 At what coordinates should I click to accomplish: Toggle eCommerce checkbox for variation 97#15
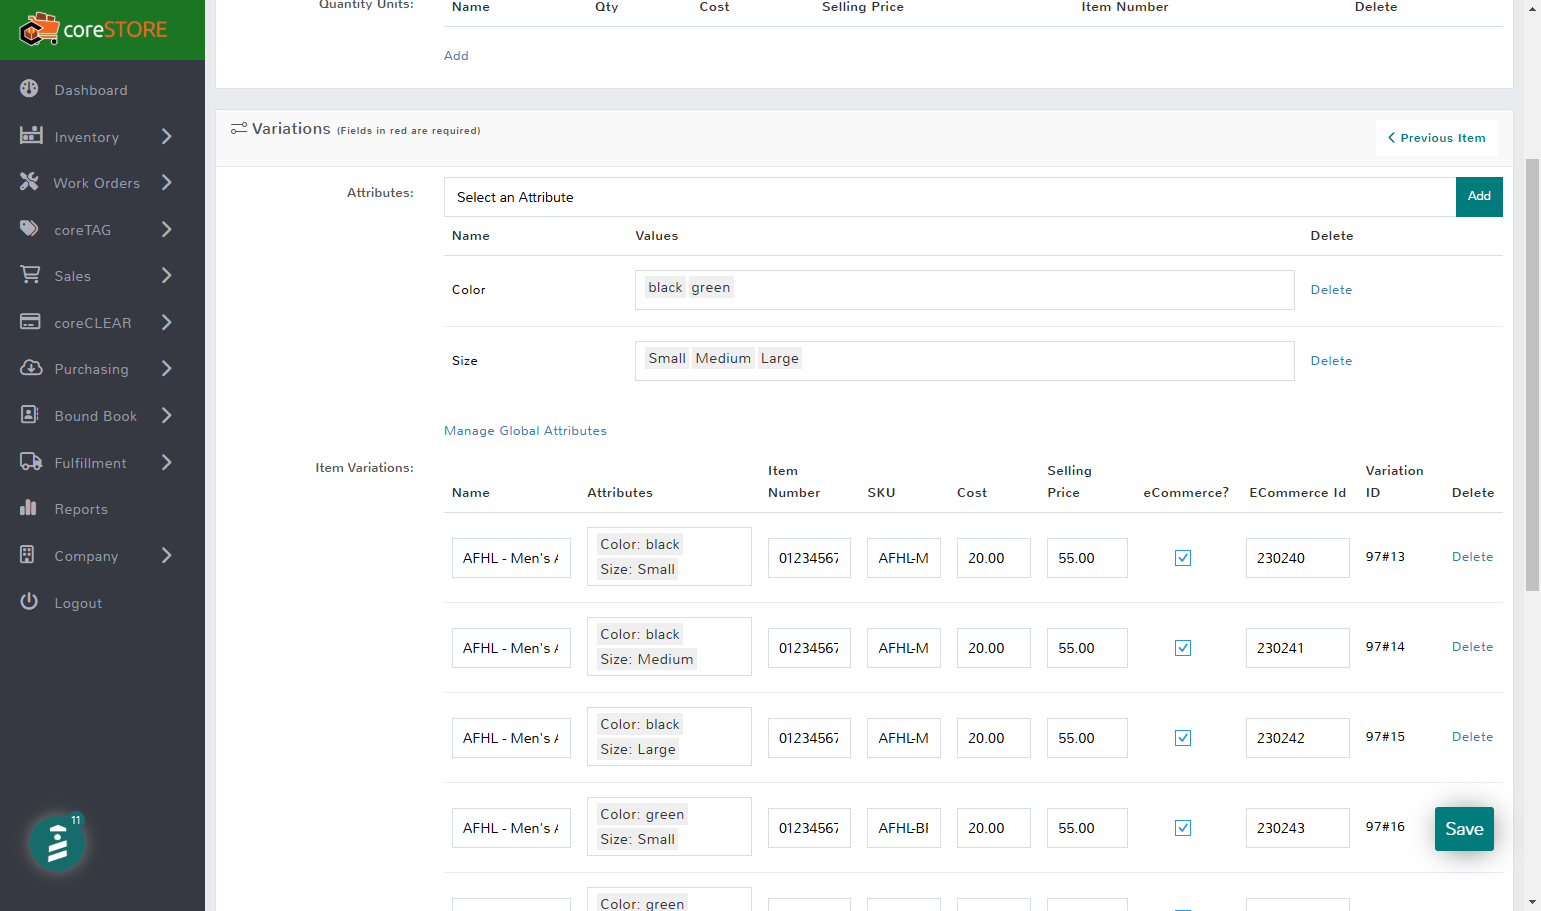(x=1183, y=738)
